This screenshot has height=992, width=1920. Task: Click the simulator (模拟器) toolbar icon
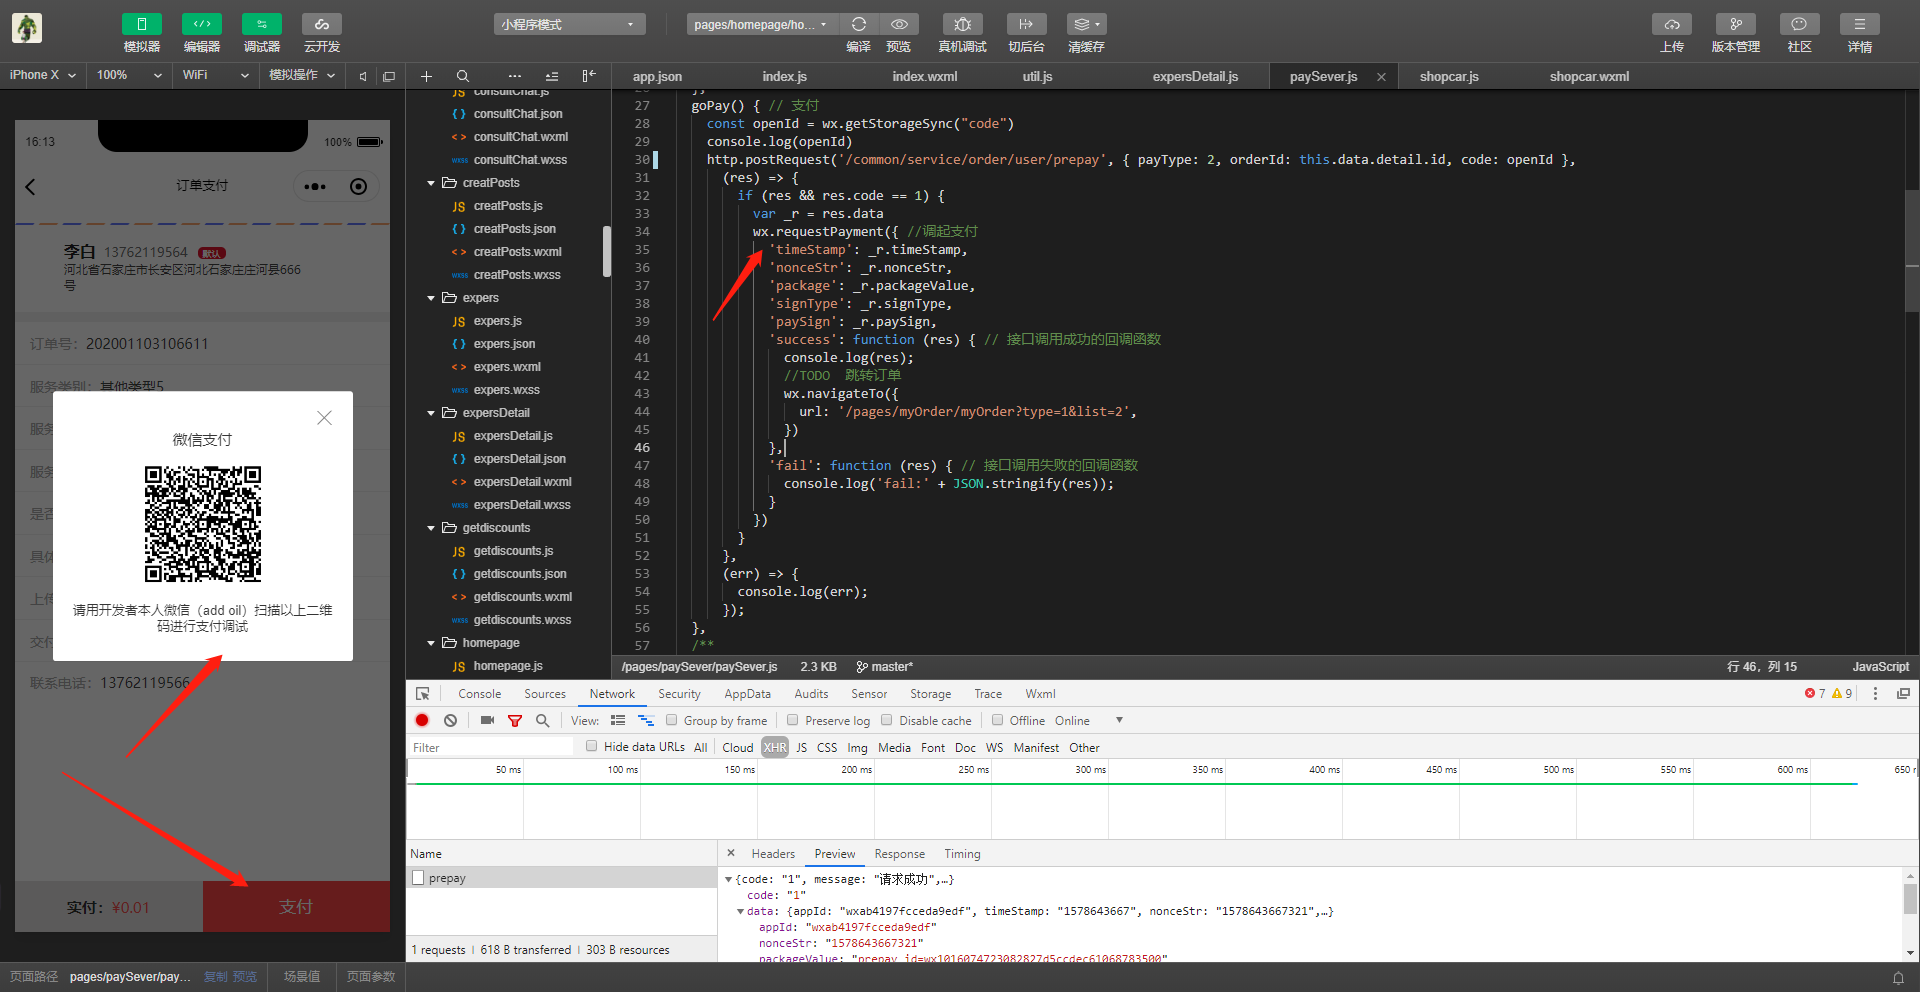pos(141,25)
